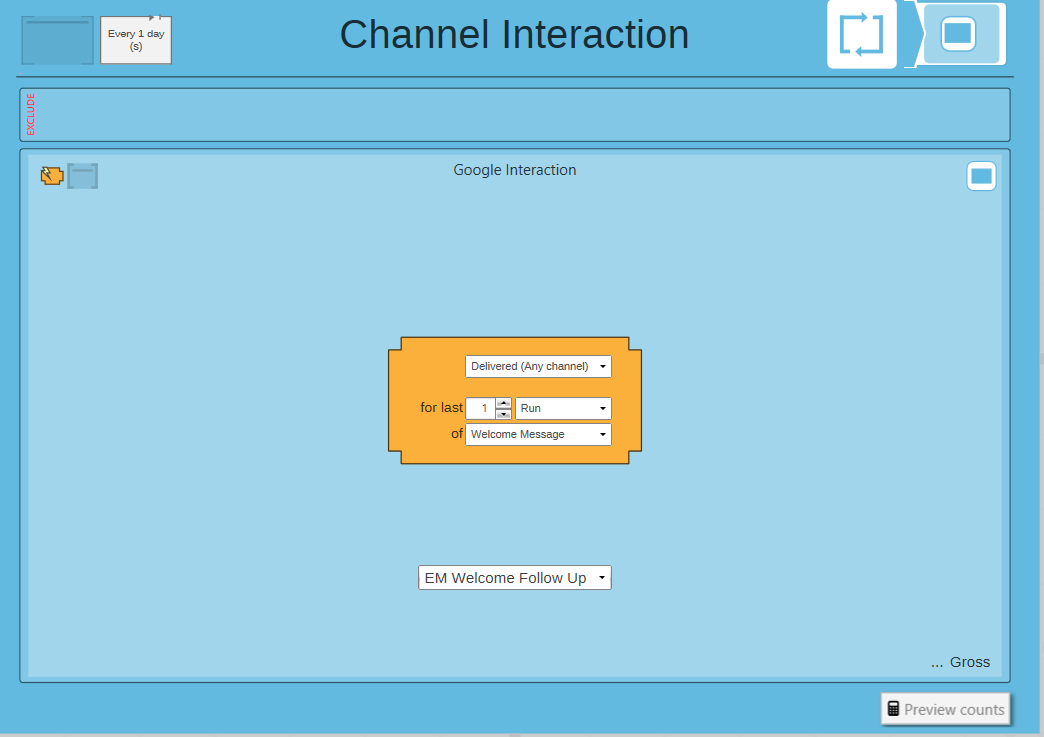Click the Google Interaction heading

click(x=515, y=170)
